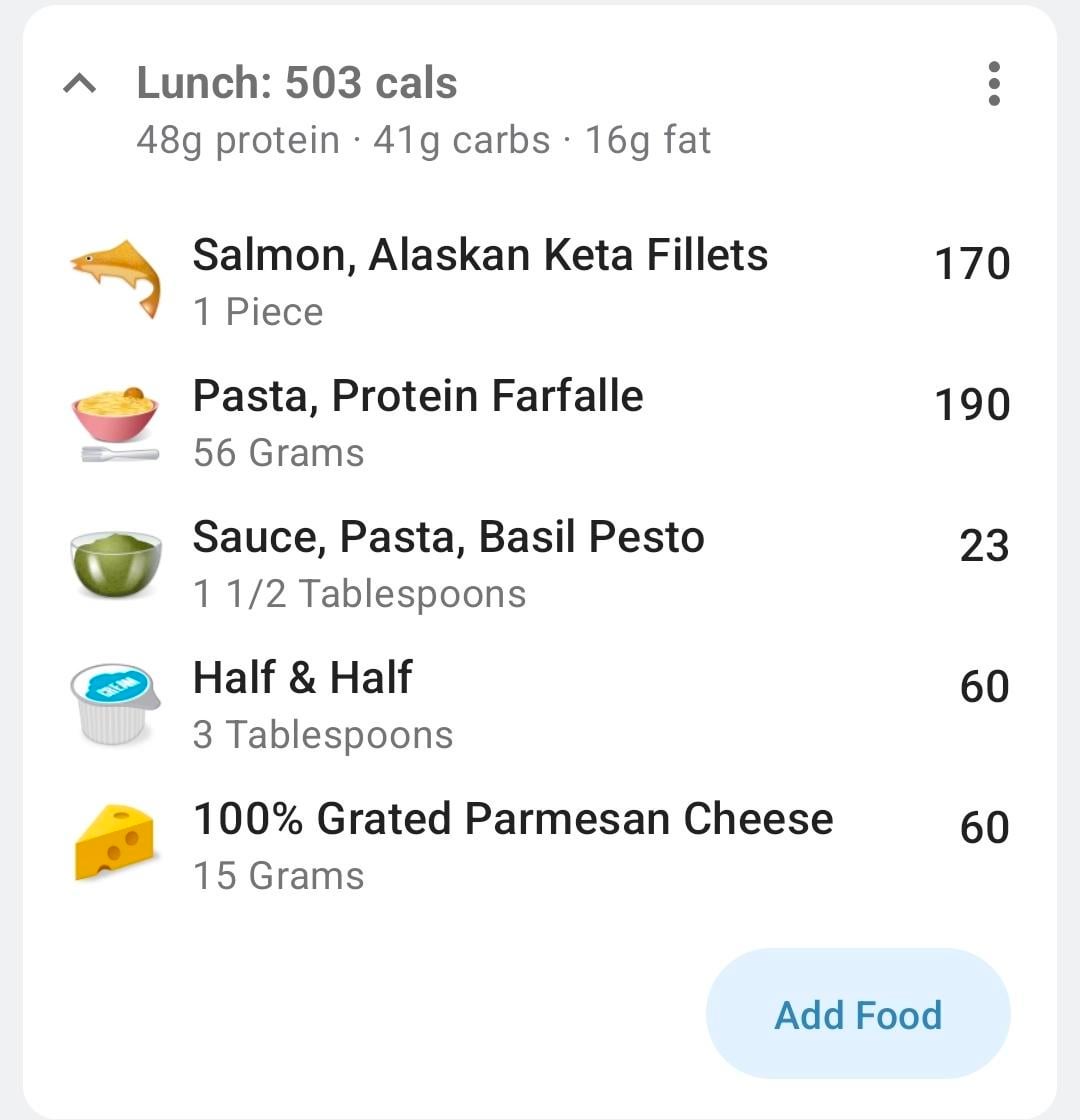Screen dimensions: 1080x1120
Task: Open 100% Grated Parmesan Cheese entry
Action: point(512,819)
